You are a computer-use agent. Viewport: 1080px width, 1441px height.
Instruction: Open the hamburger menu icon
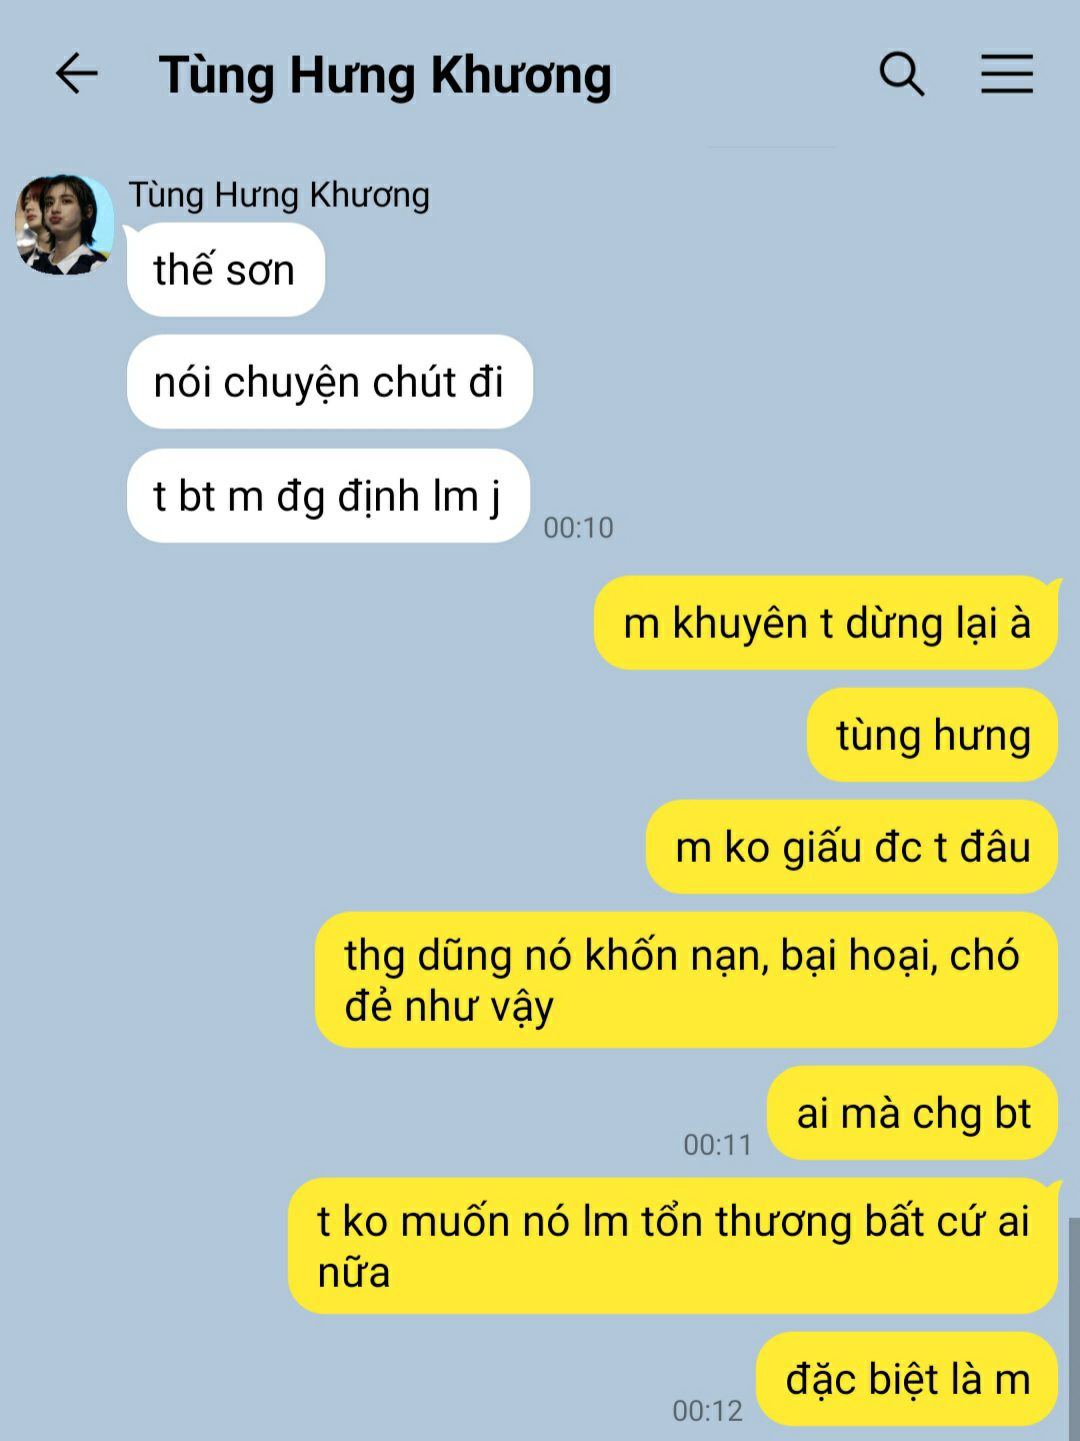1006,74
